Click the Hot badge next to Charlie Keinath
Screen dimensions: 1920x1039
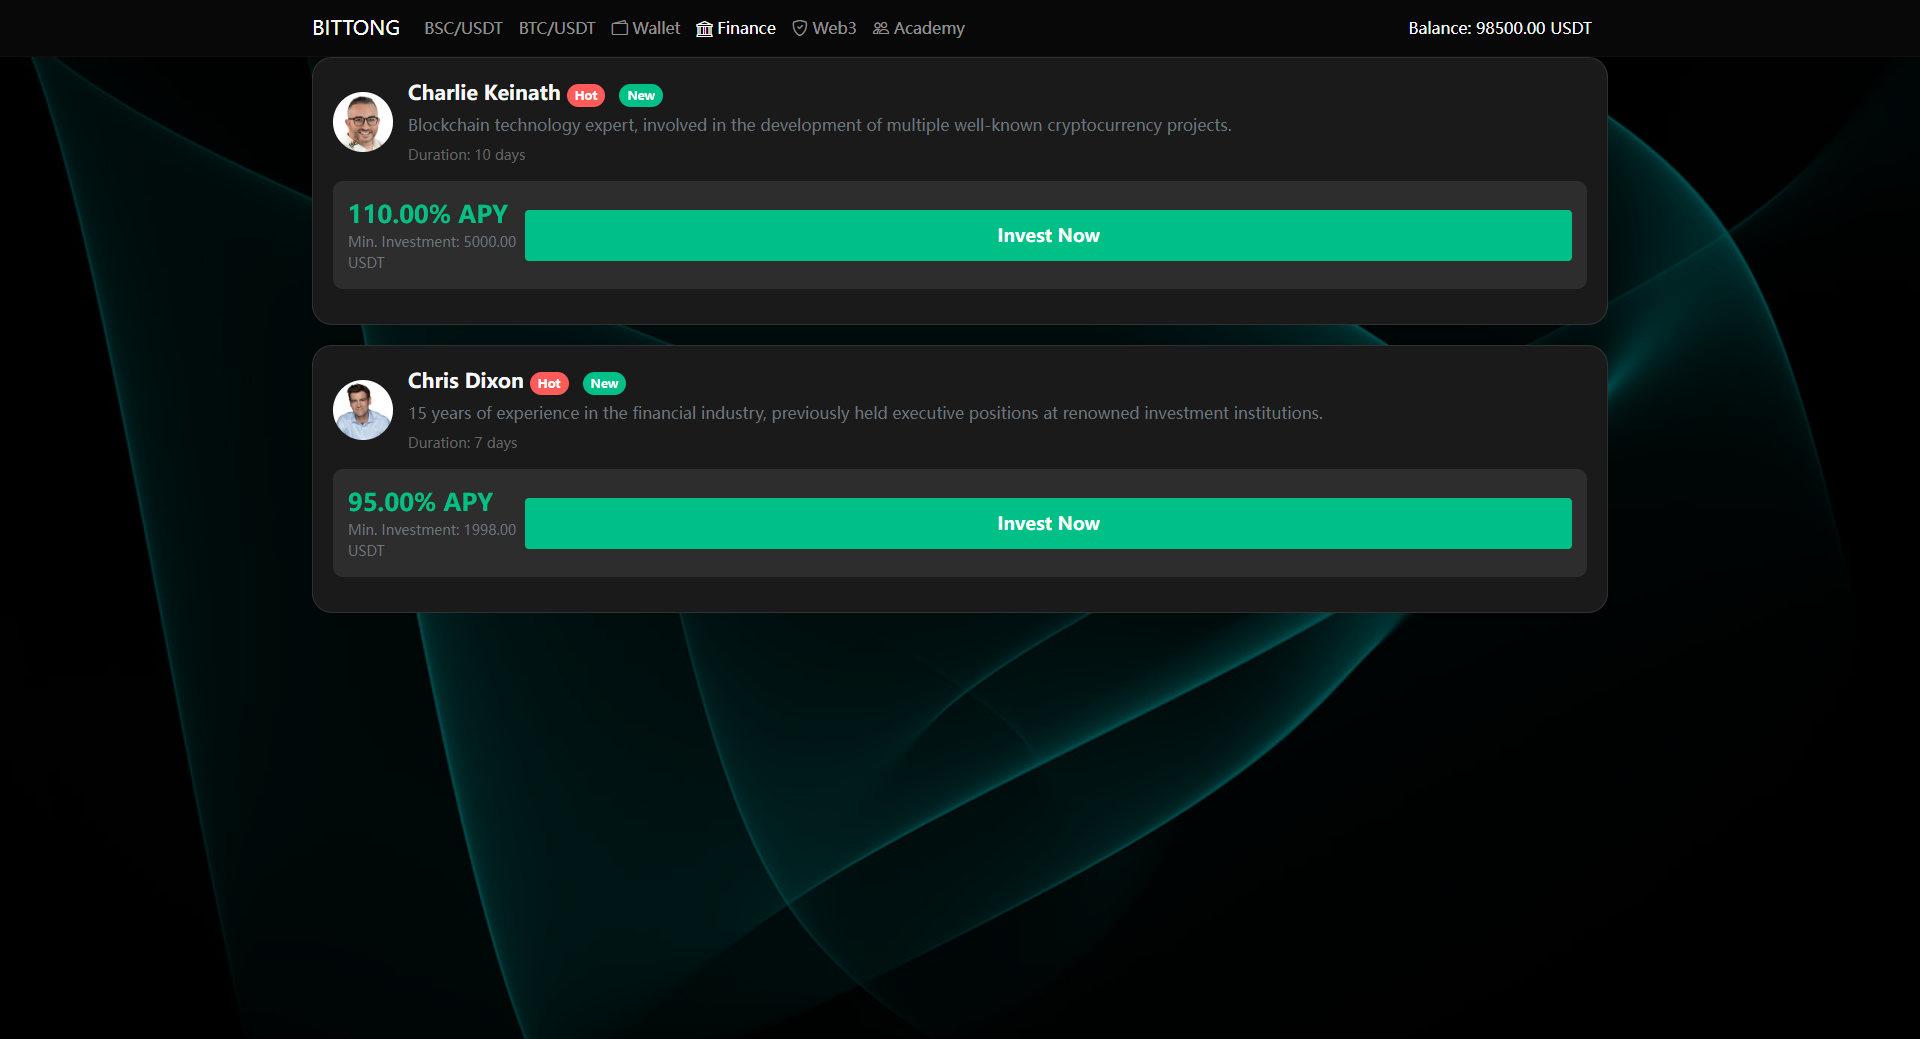pos(586,96)
